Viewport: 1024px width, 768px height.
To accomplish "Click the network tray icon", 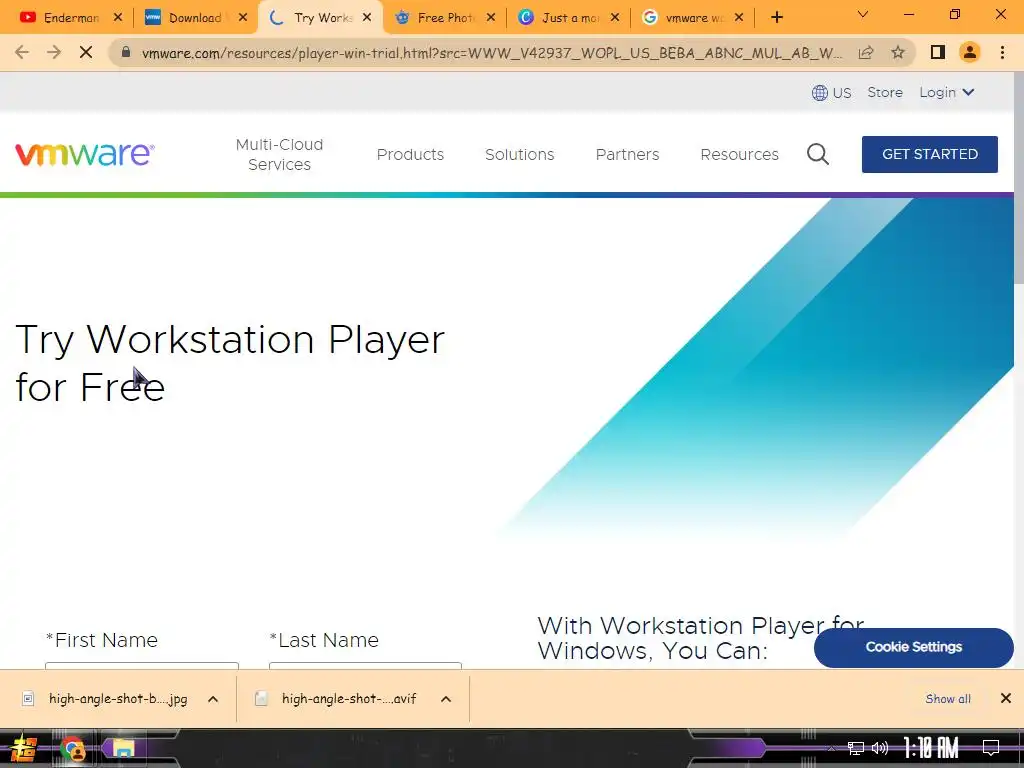I will coord(856,748).
